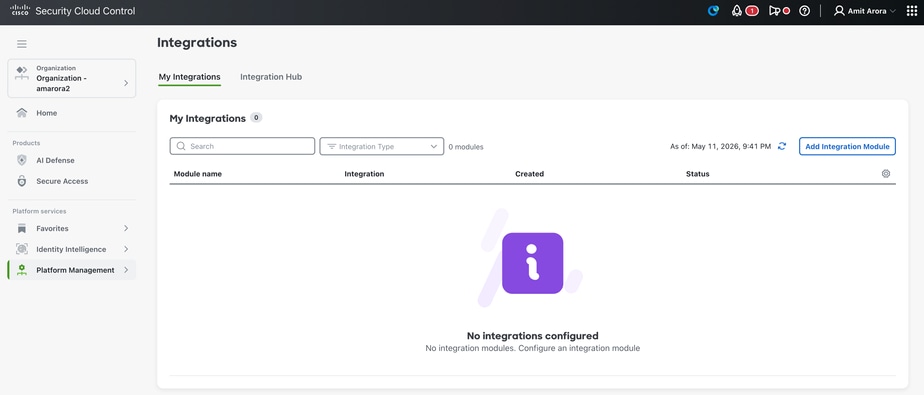This screenshot has height=395, width=924.
Task: Click 'No integrations configured' message
Action: click(533, 336)
